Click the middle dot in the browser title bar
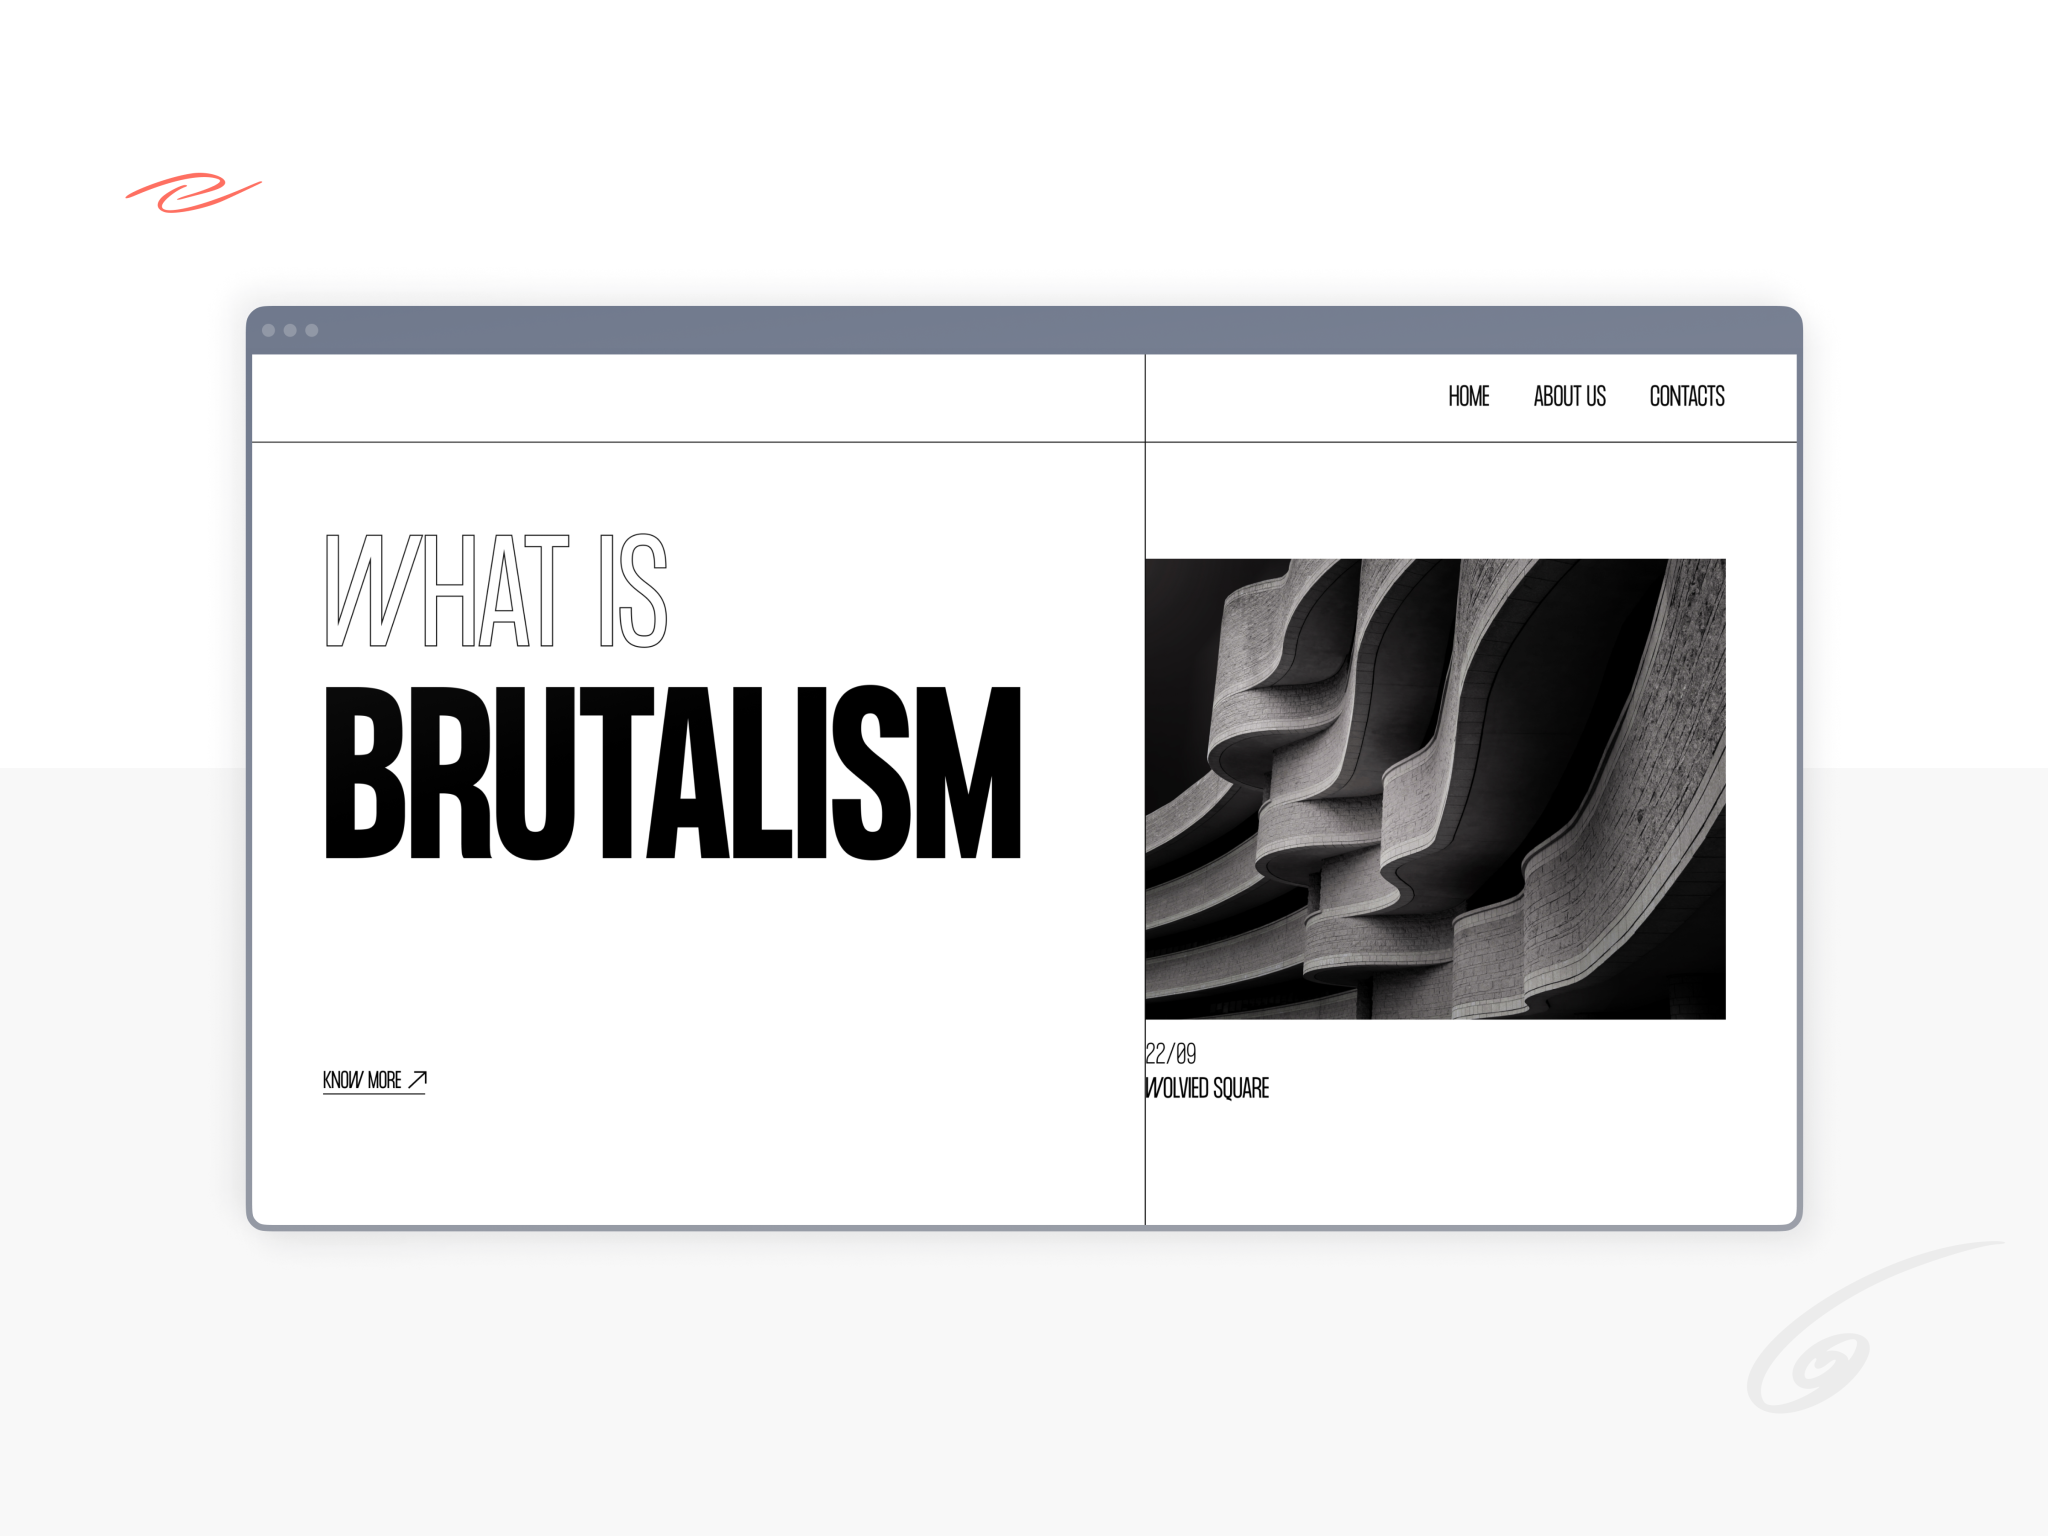 [x=290, y=330]
